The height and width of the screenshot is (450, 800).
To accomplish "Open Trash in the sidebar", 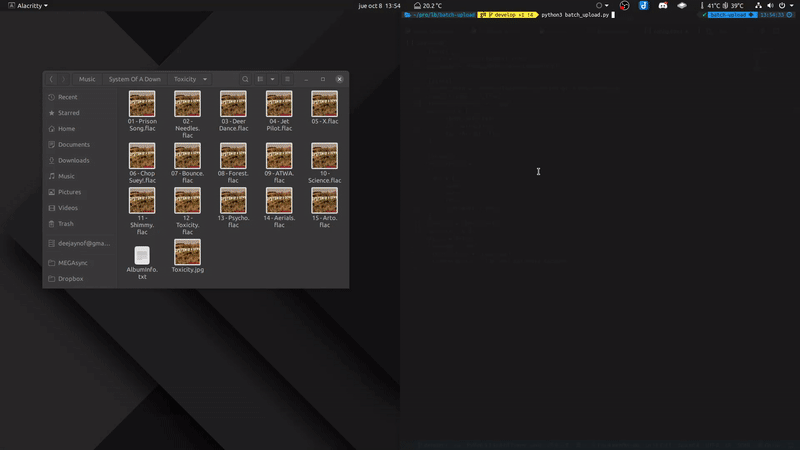I will tap(80, 223).
